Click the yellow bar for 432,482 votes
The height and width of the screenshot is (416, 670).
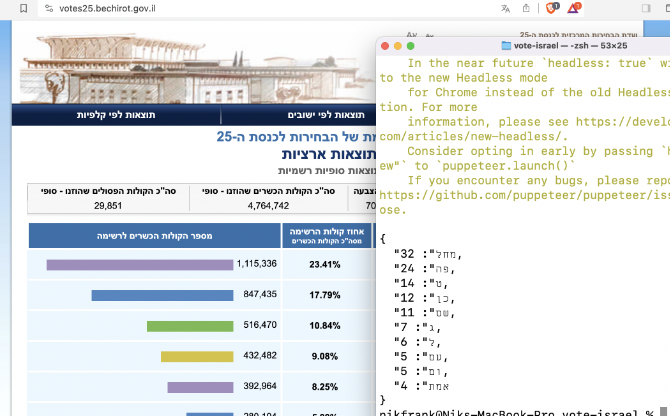(x=197, y=357)
